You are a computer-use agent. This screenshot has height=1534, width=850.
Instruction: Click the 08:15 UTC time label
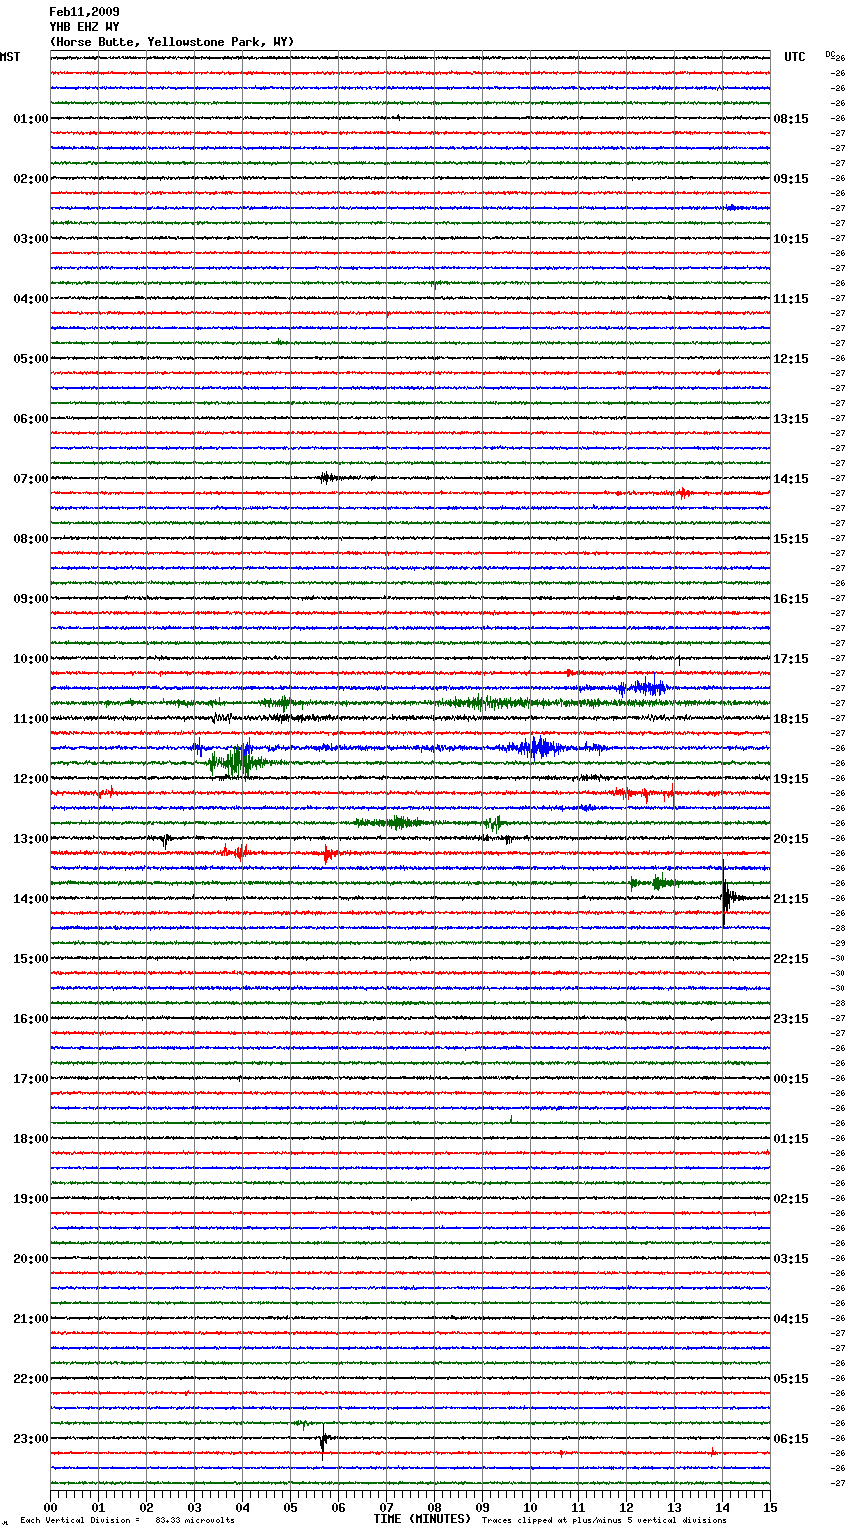click(791, 119)
